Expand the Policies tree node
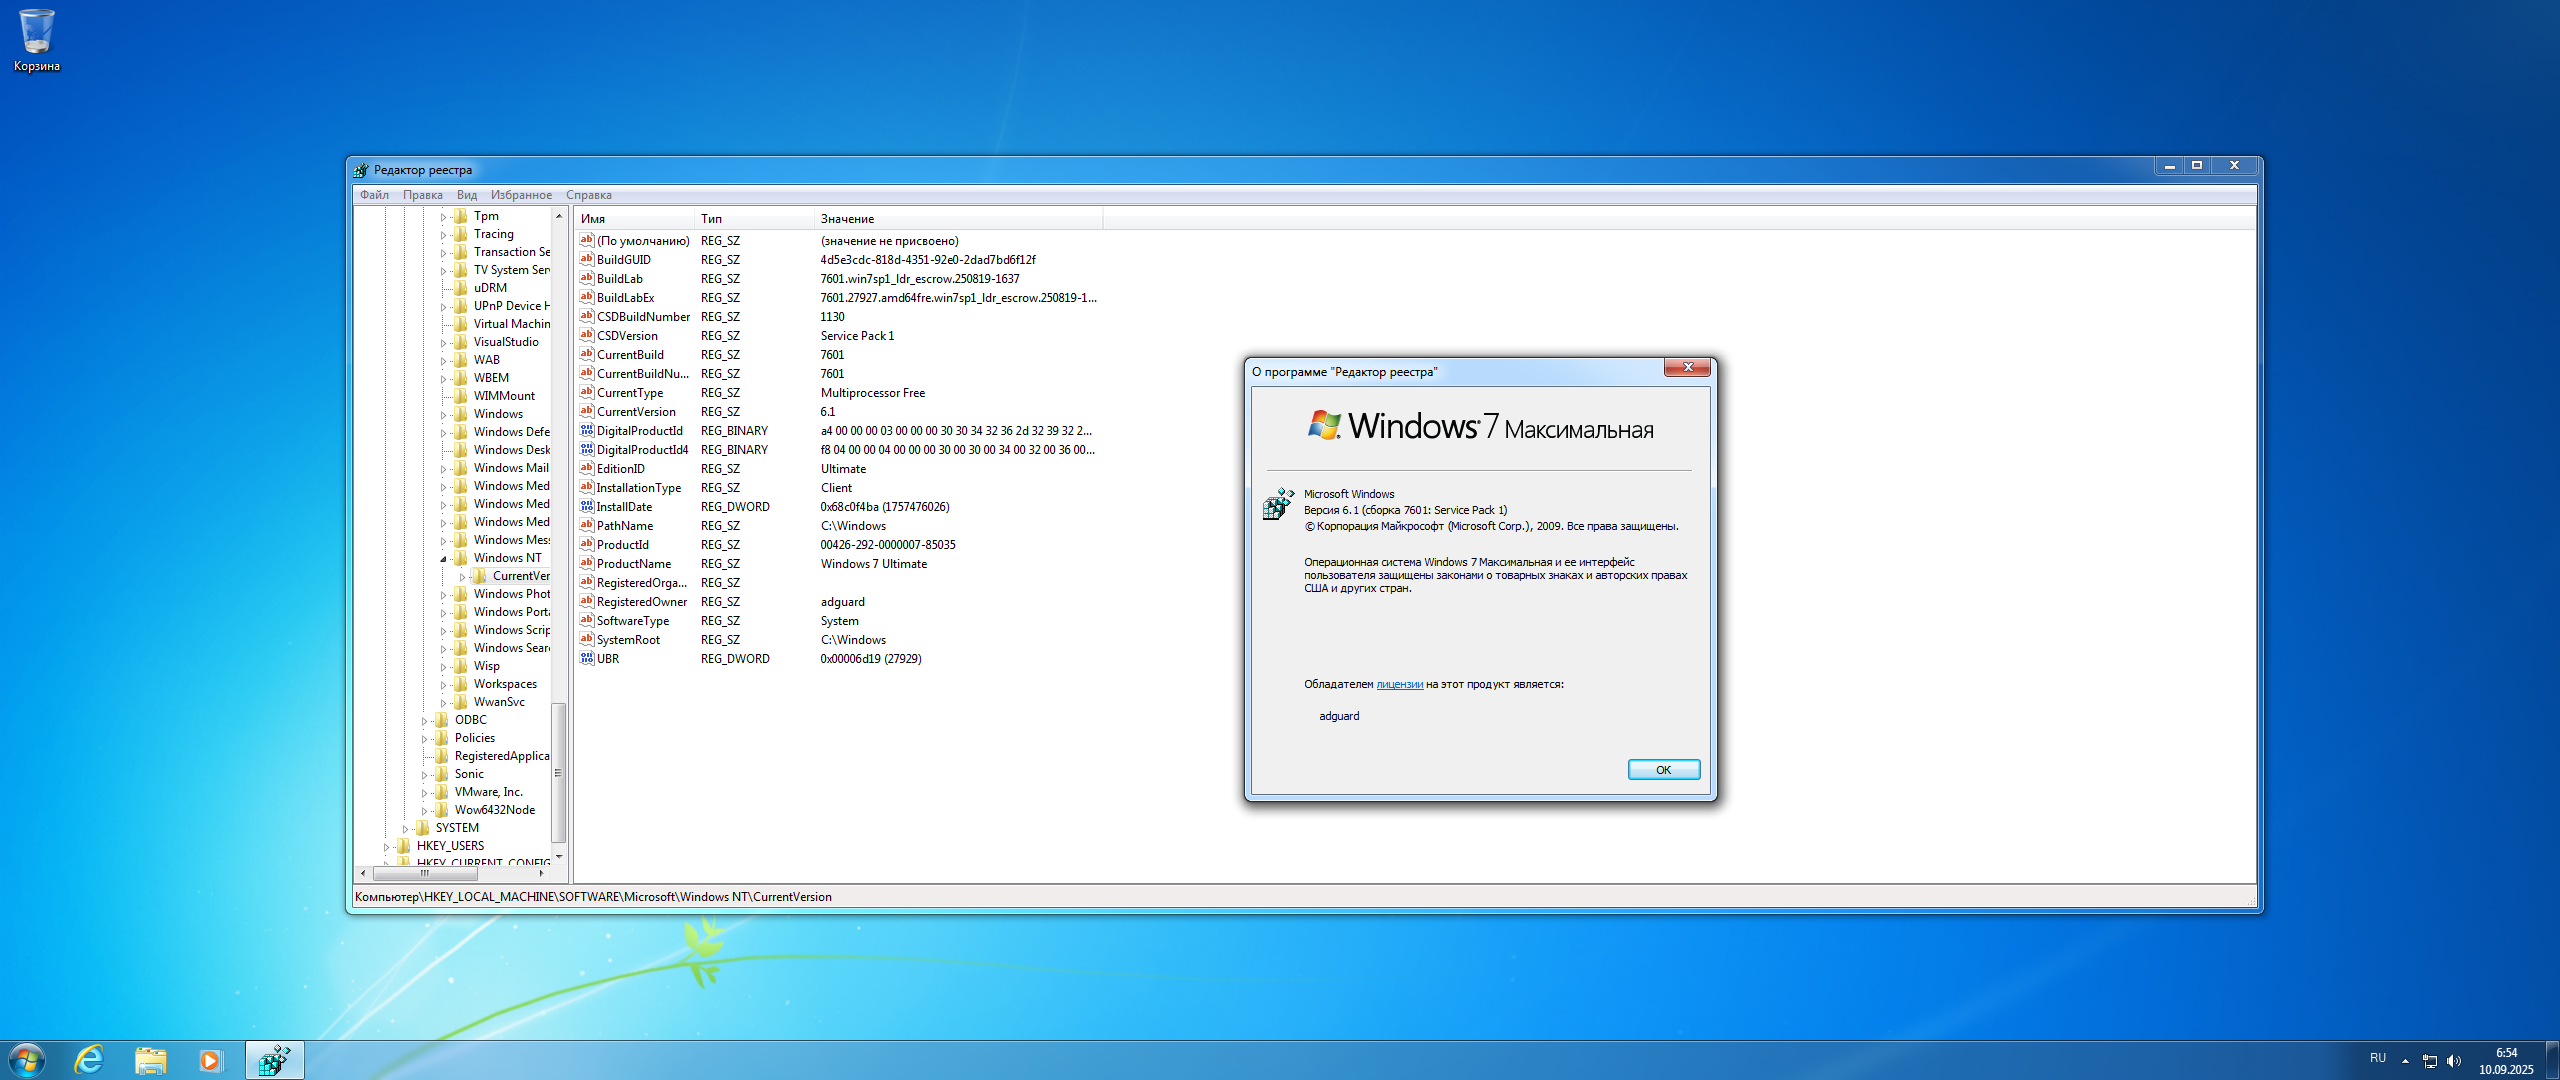2560x1080 pixels. [x=424, y=738]
